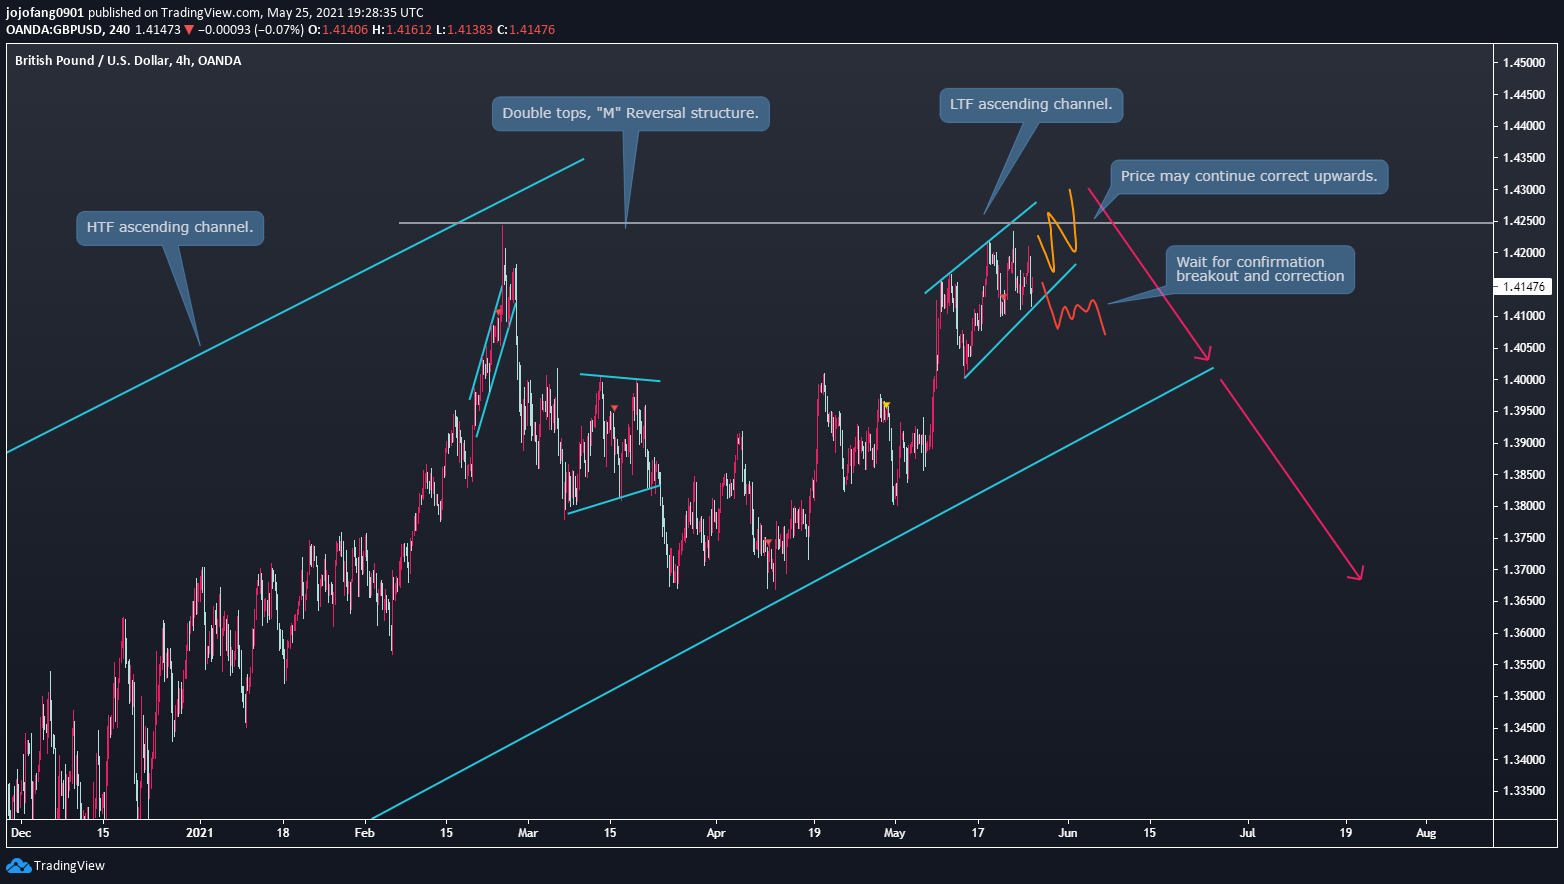Click the 1.42000 price axis label
The height and width of the screenshot is (884, 1564).
(1523, 253)
